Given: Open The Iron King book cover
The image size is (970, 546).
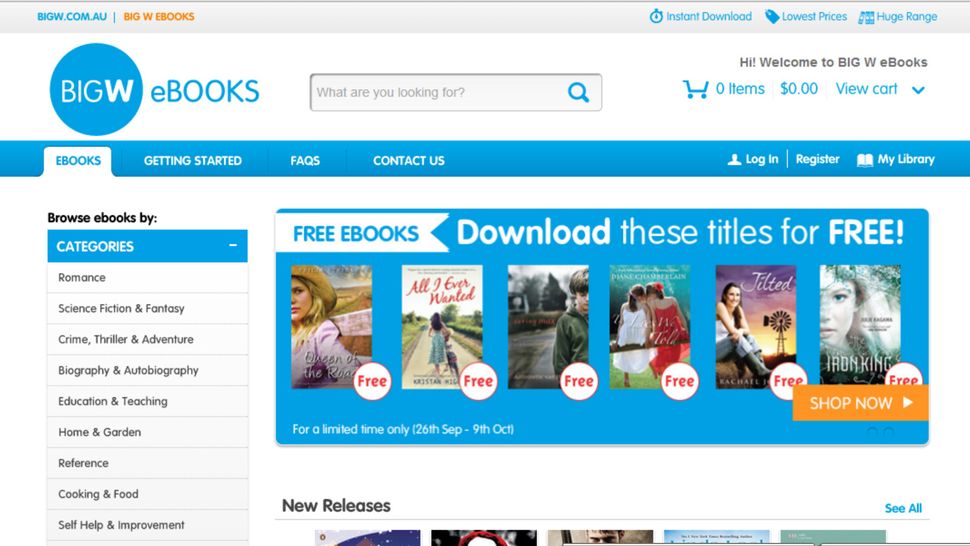Looking at the screenshot, I should pos(860,325).
